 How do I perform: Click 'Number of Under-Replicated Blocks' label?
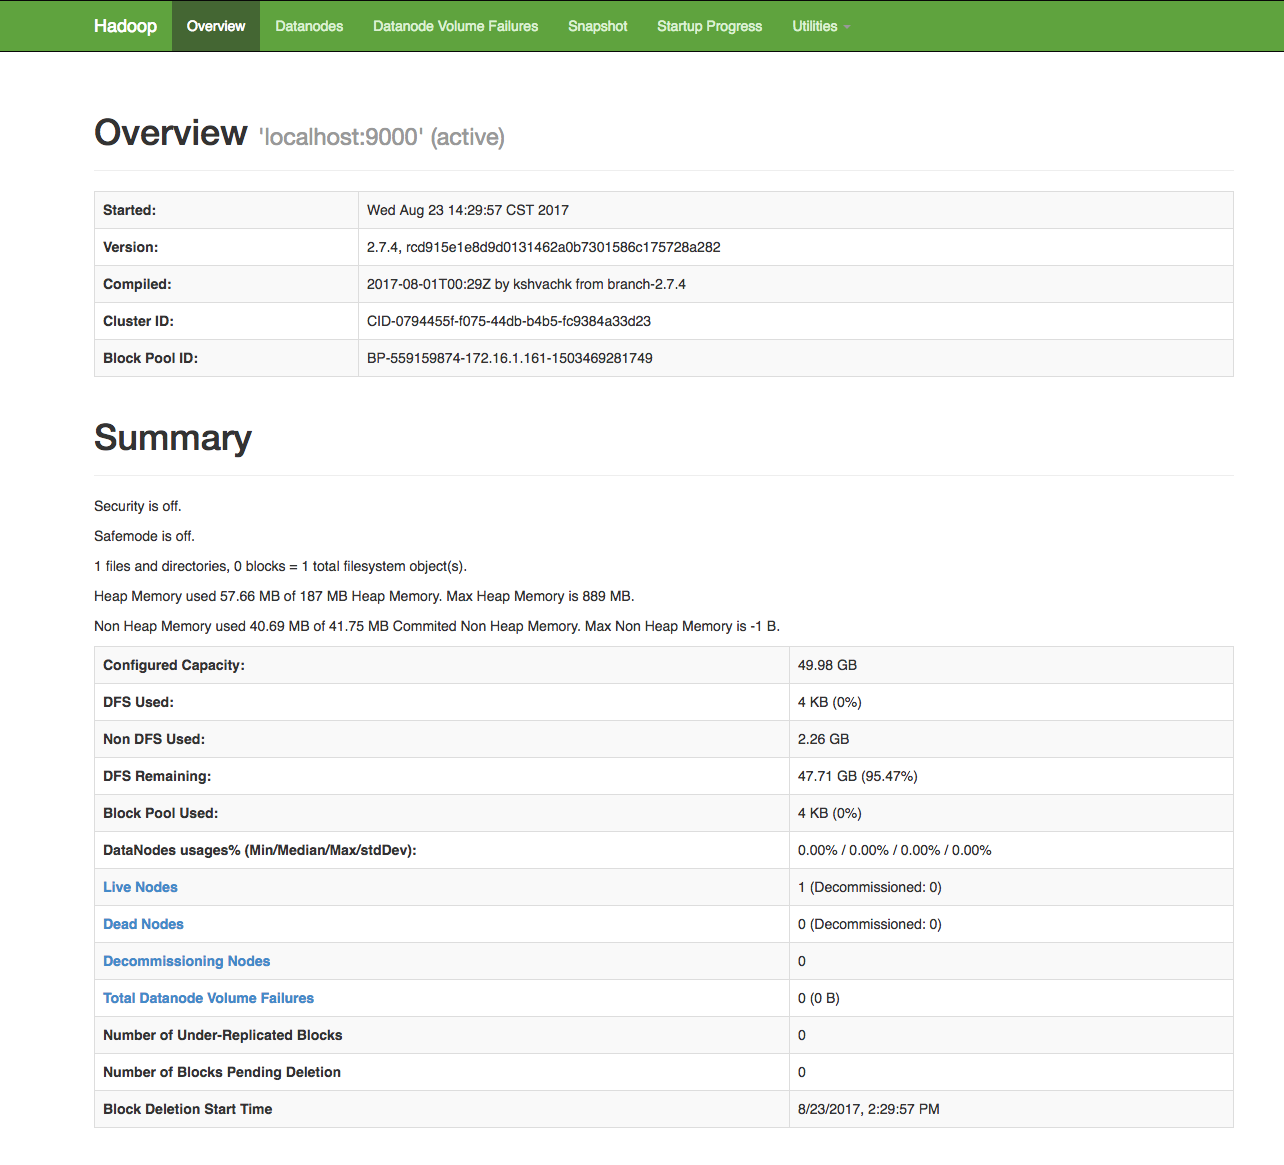click(222, 1035)
